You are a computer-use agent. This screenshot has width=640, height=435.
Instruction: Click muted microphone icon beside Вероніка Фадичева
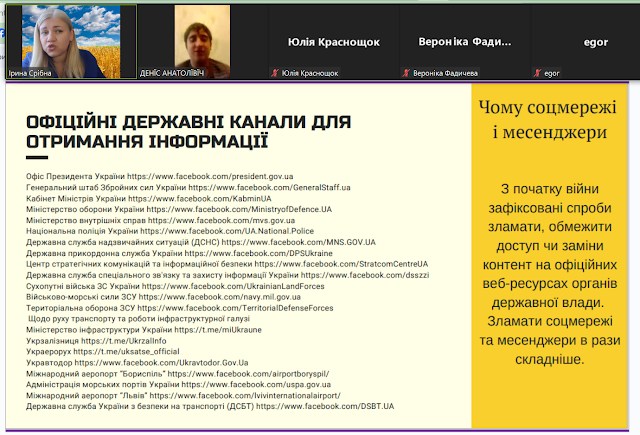[406, 73]
